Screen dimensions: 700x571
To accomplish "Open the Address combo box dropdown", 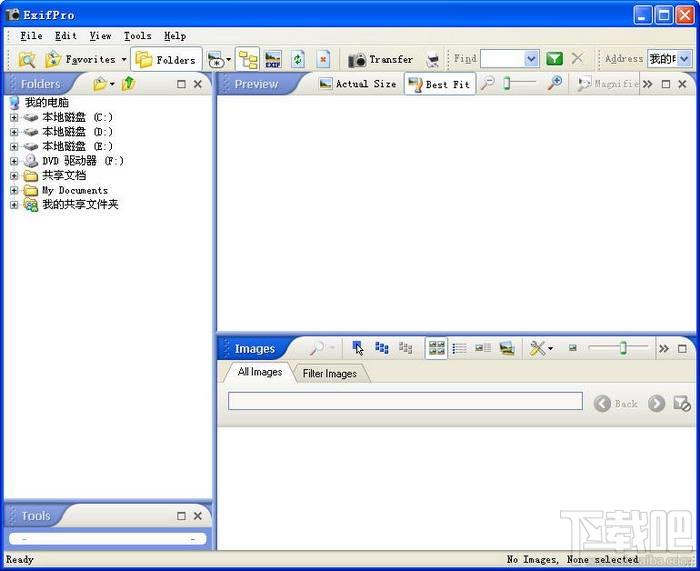I will (684, 59).
